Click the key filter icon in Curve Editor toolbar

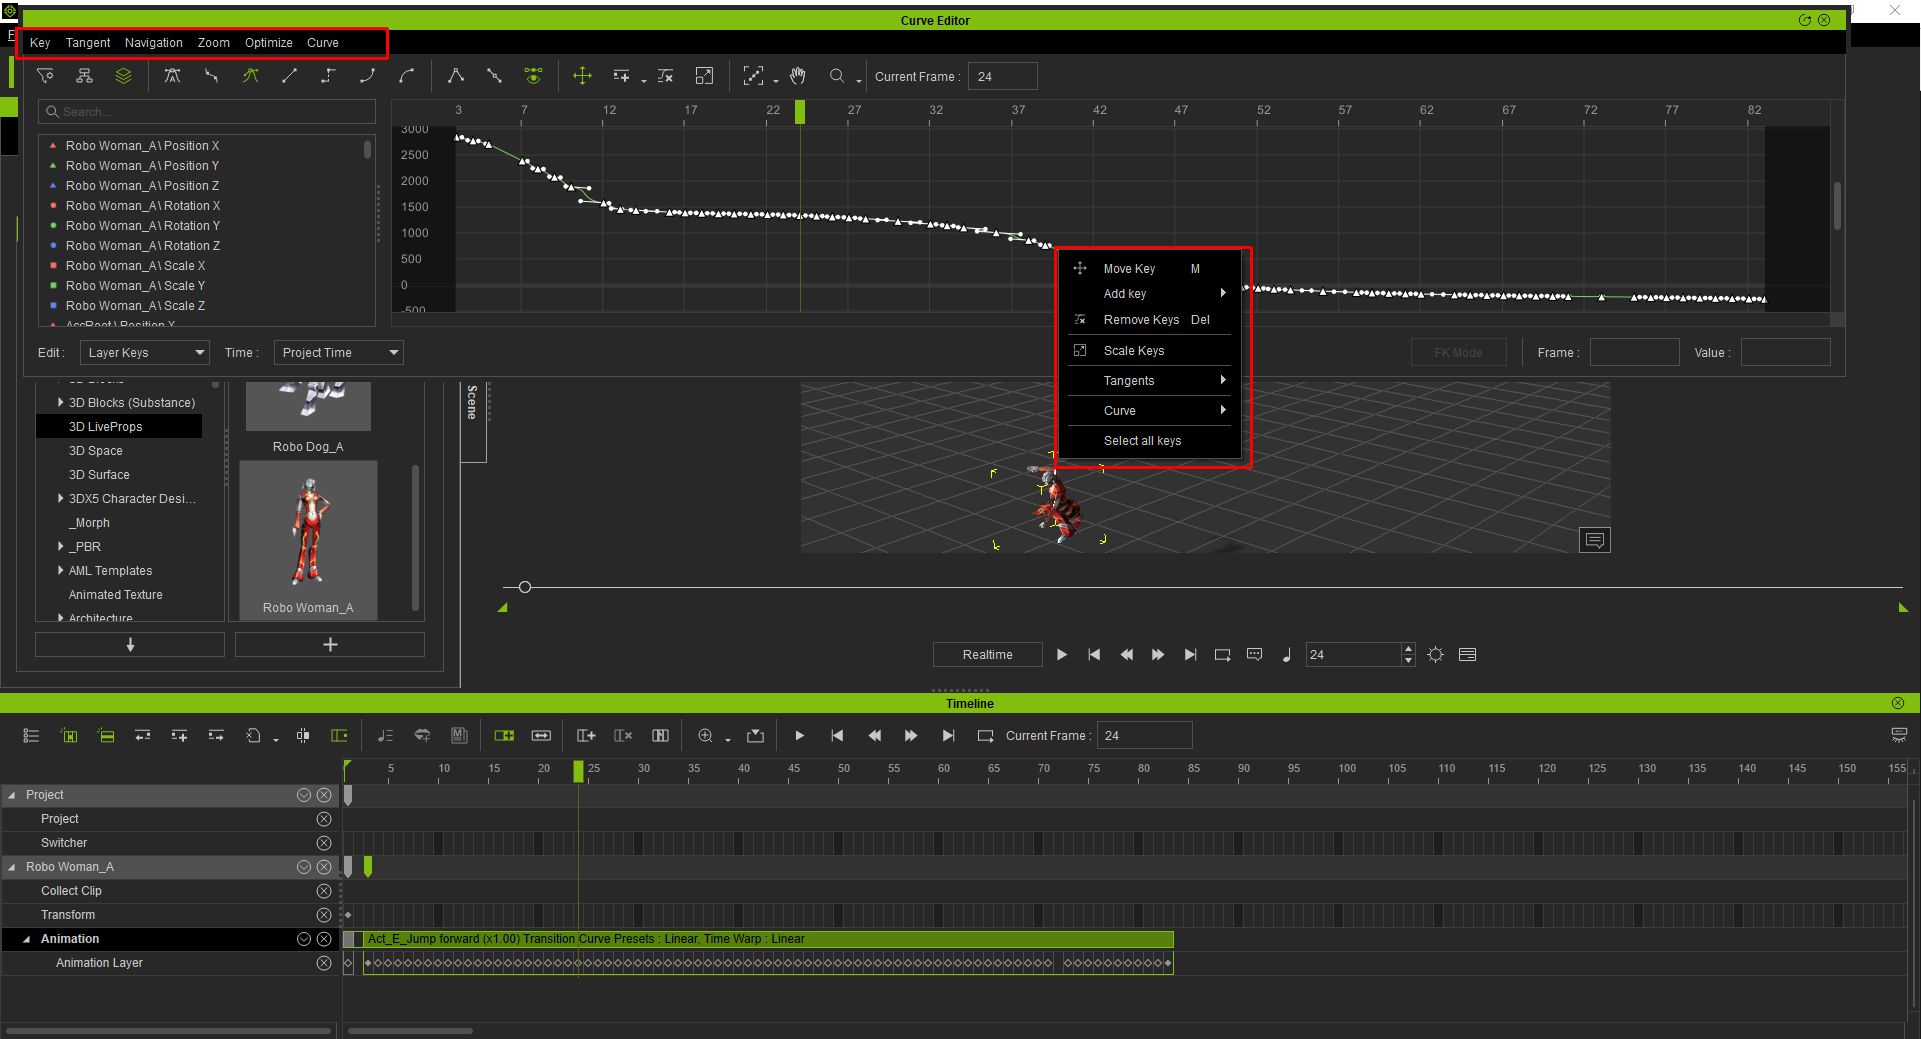[x=45, y=76]
